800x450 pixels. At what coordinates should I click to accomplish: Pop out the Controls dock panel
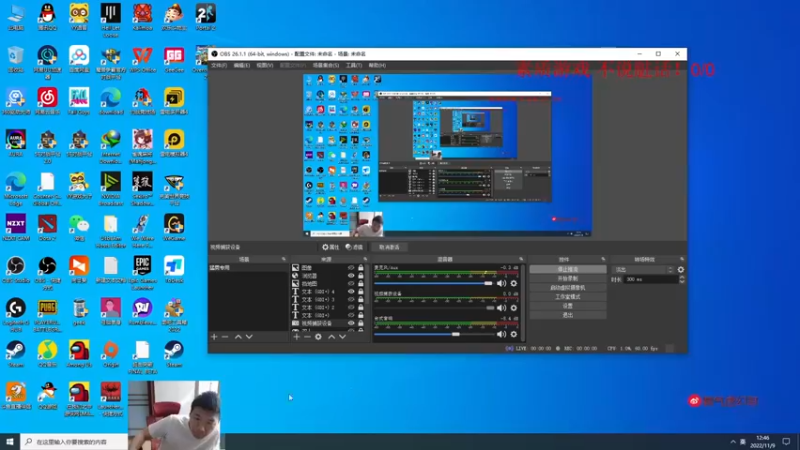click(x=603, y=259)
